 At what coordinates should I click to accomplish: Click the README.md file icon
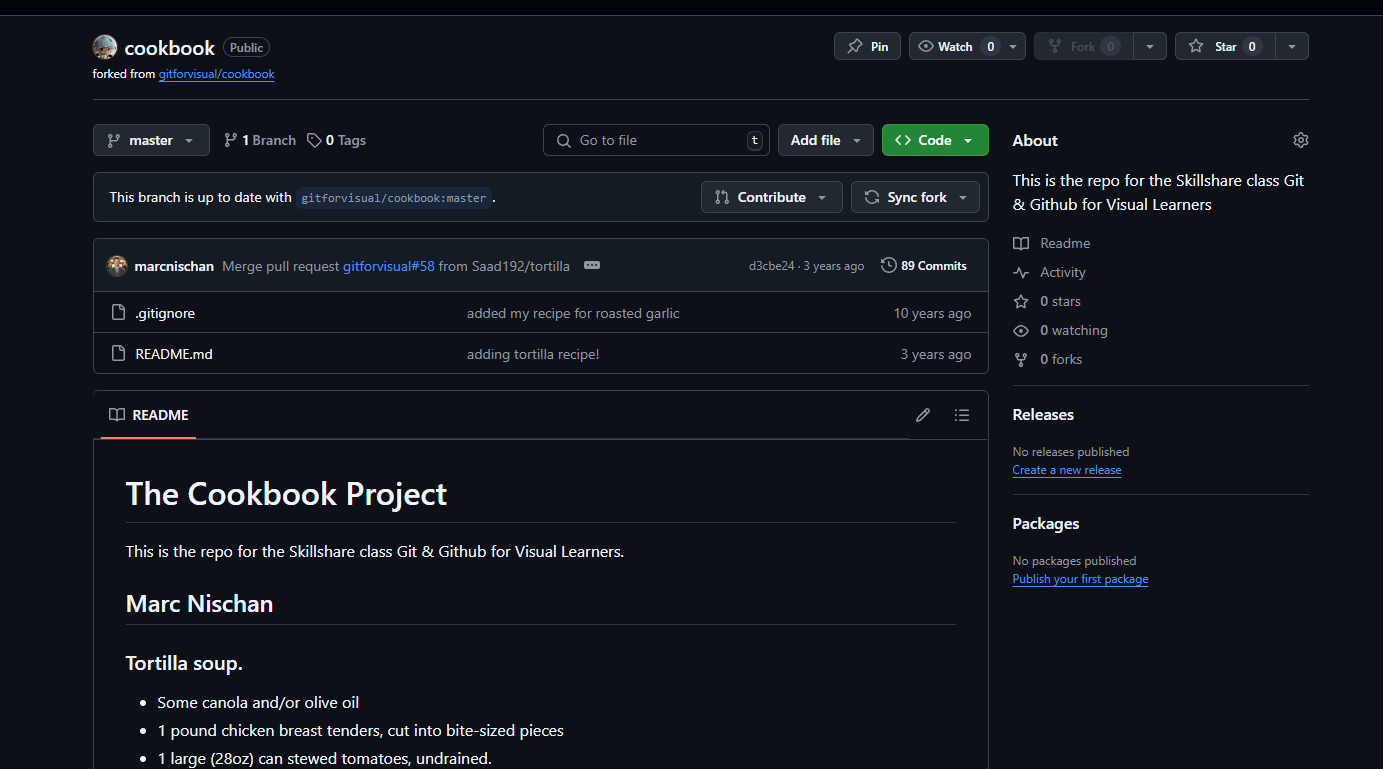[118, 354]
